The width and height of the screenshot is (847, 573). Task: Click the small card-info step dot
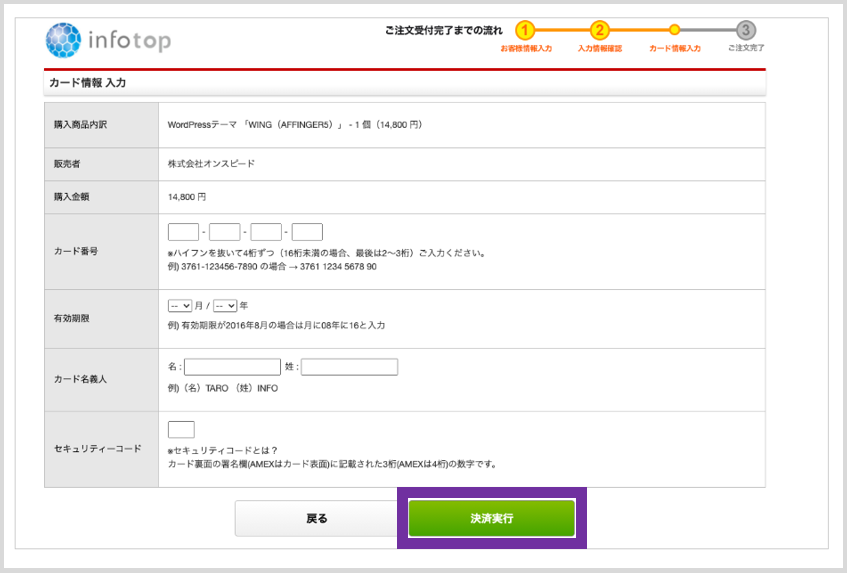click(x=674, y=30)
